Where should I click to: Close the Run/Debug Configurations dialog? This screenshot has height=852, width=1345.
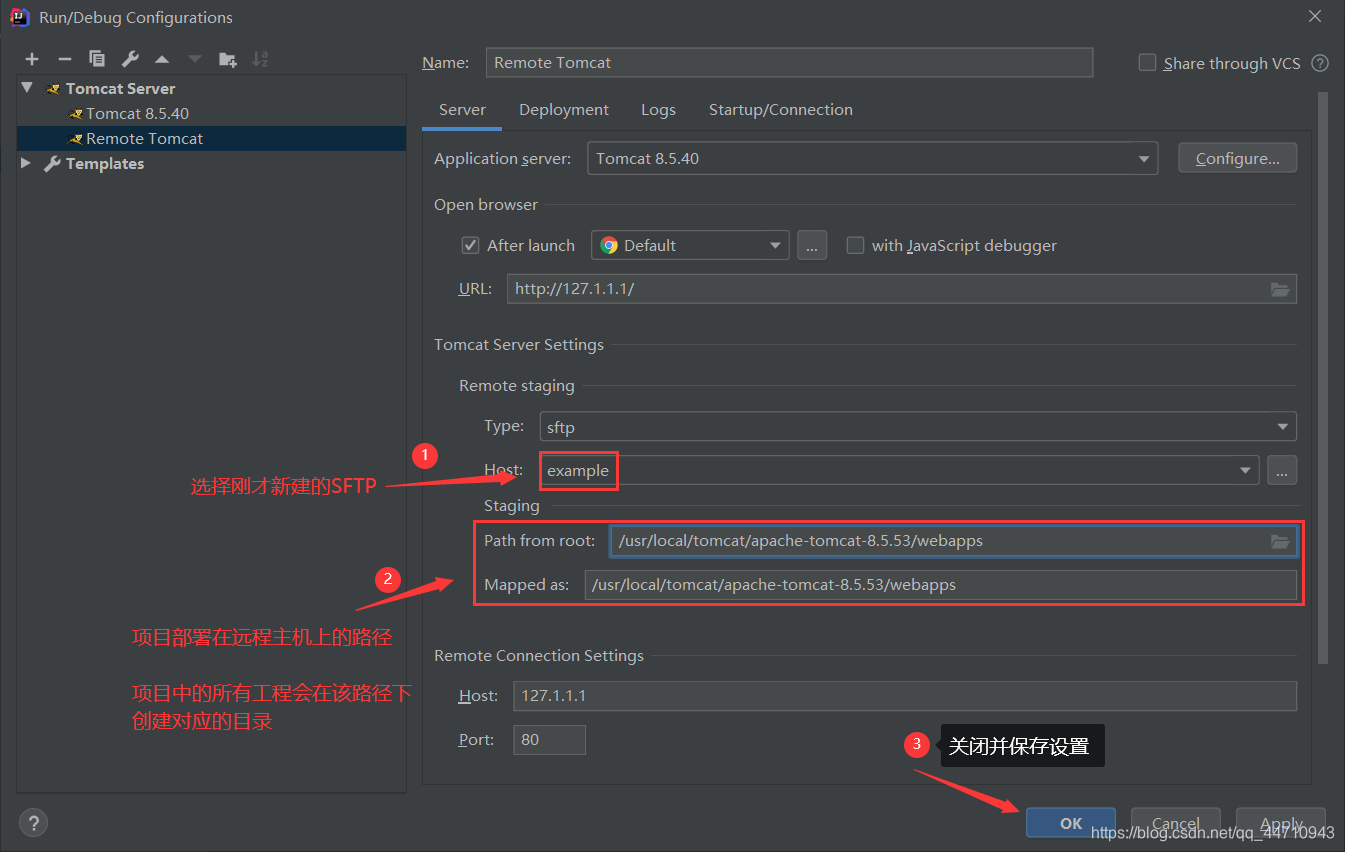coord(1315,17)
